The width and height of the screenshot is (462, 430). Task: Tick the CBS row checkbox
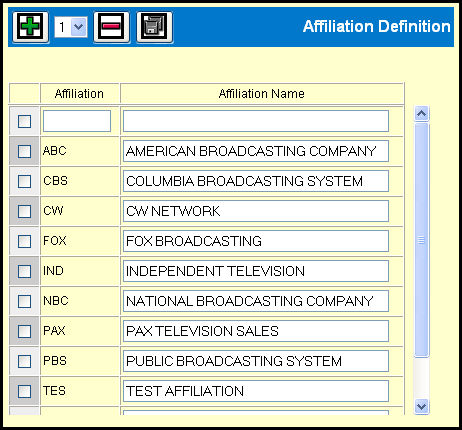[24, 181]
